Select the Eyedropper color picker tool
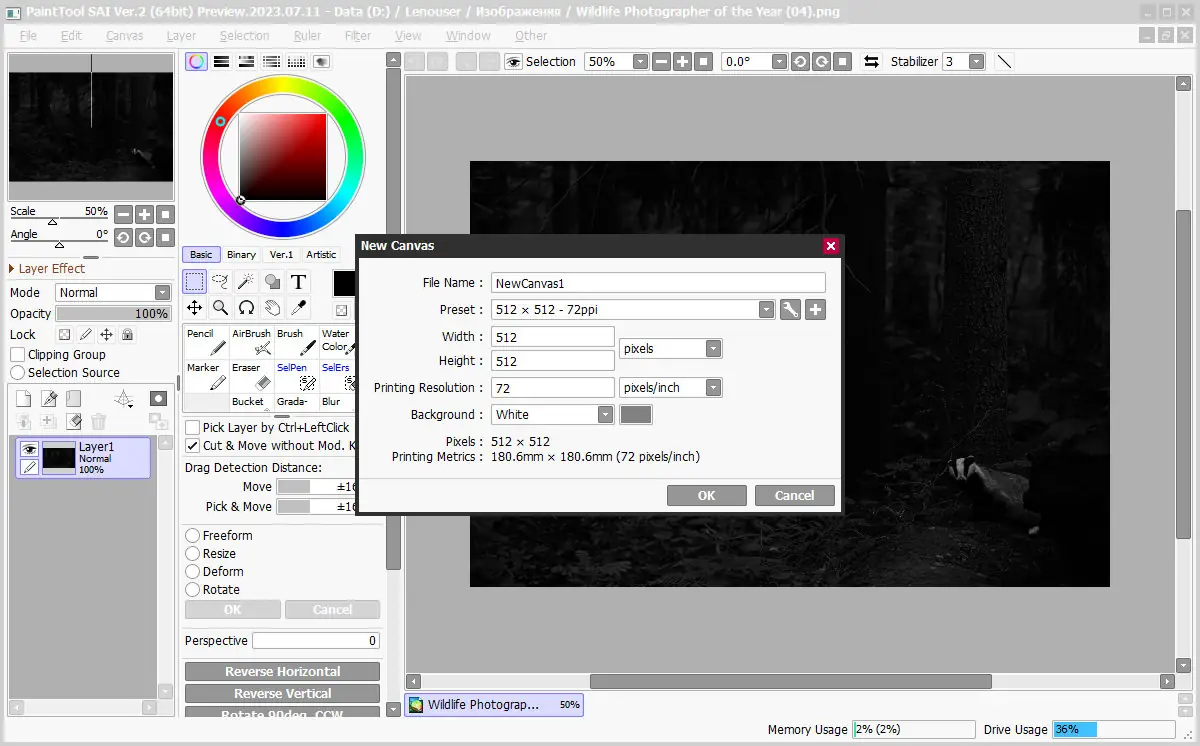Screen dimensions: 1200x746 [298, 308]
